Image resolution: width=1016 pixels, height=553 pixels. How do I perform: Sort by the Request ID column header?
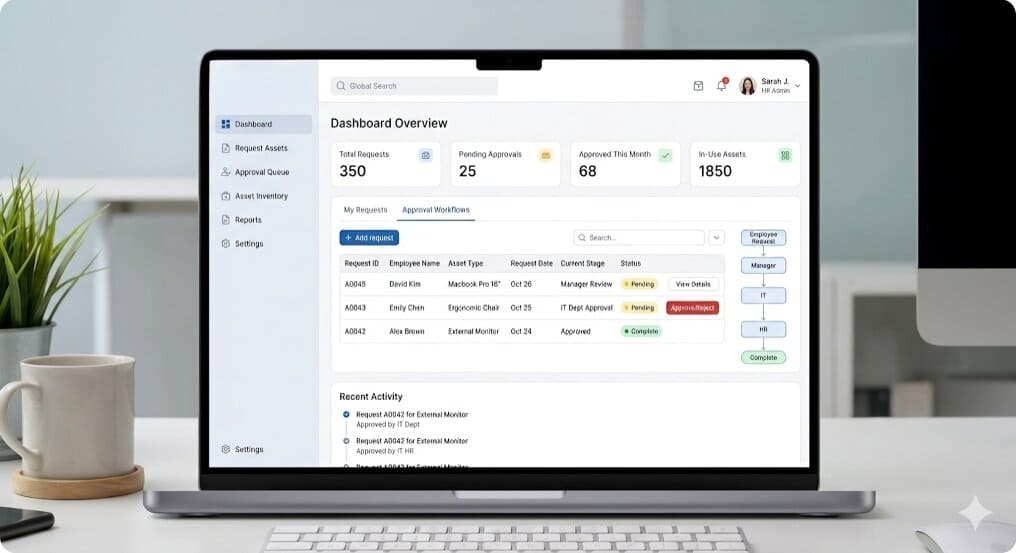(362, 263)
